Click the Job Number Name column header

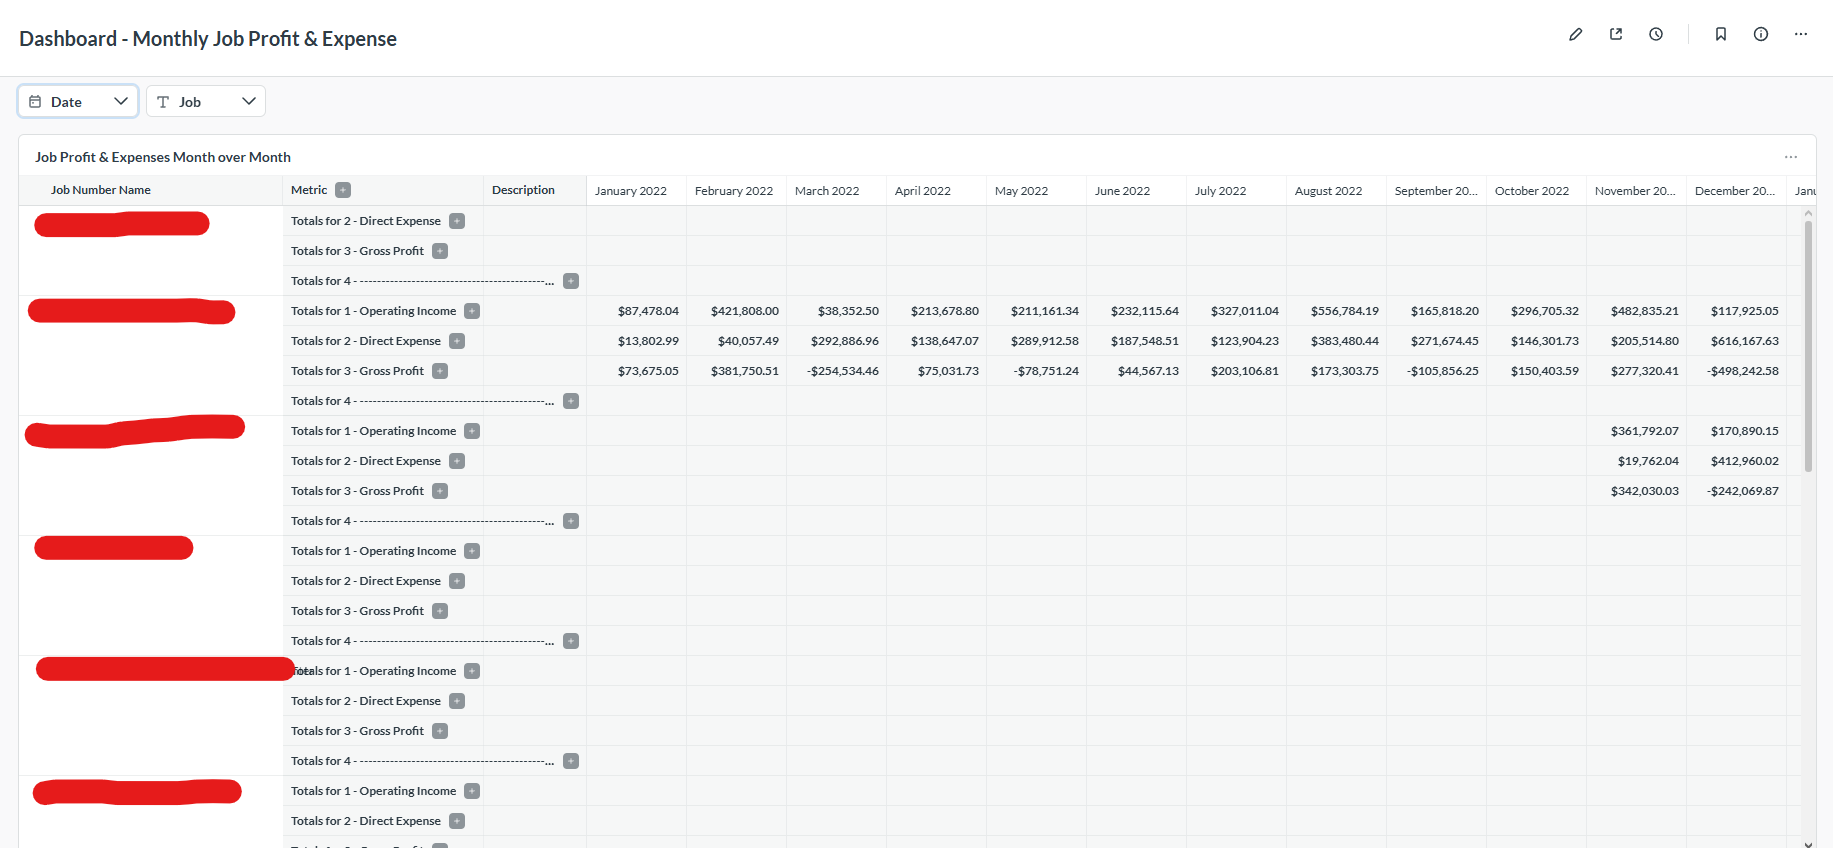[x=101, y=190]
